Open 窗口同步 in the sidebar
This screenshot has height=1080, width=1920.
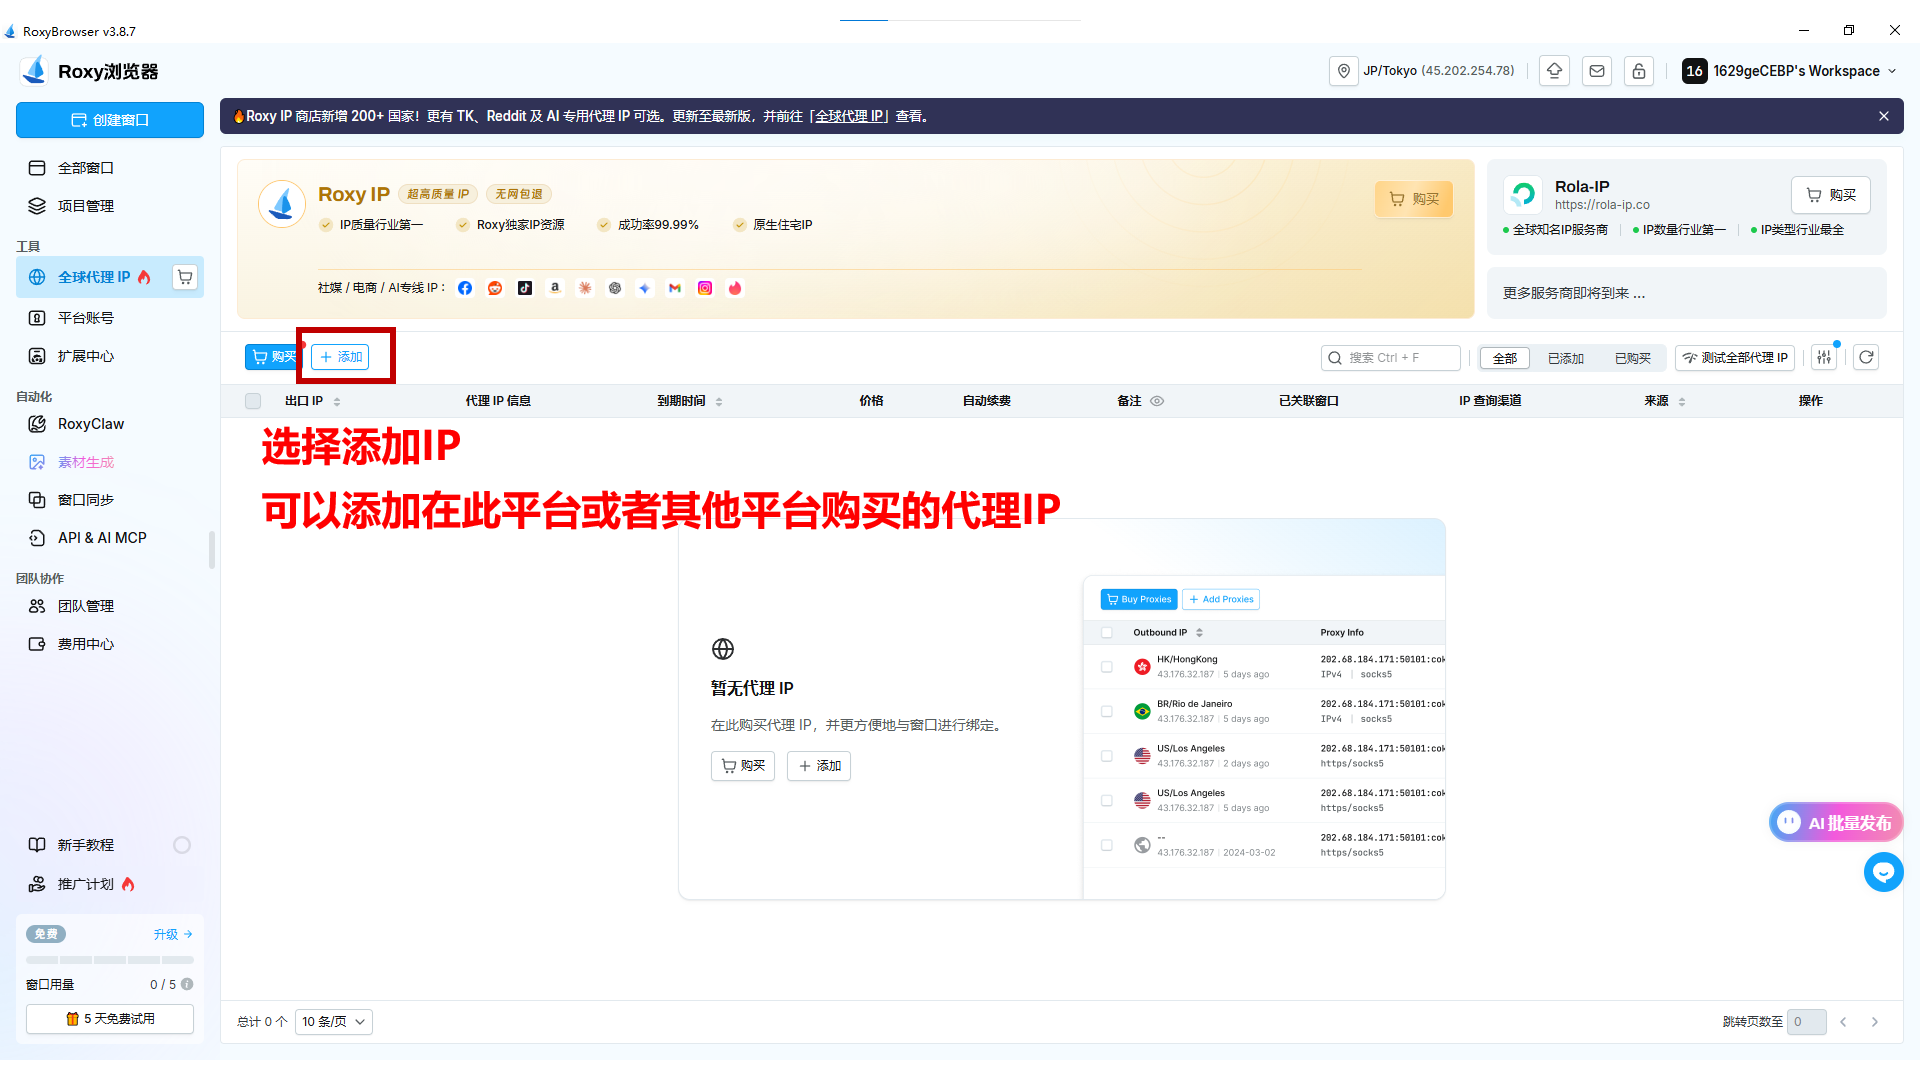[110, 500]
